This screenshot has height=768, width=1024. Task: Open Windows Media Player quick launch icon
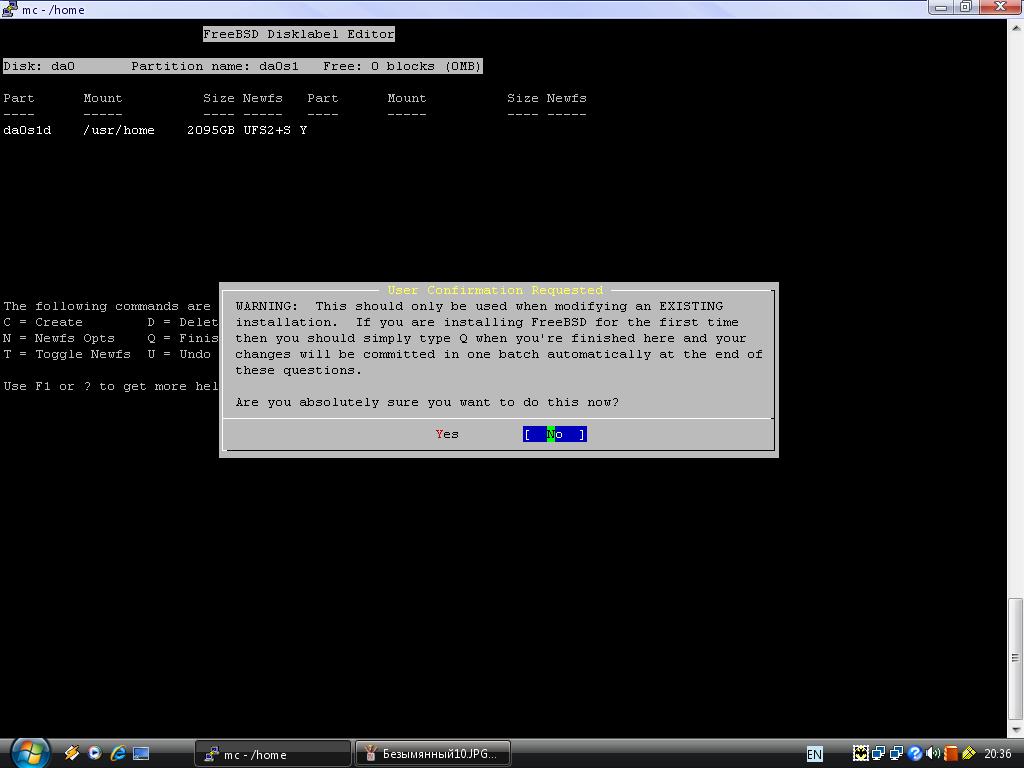coord(94,753)
